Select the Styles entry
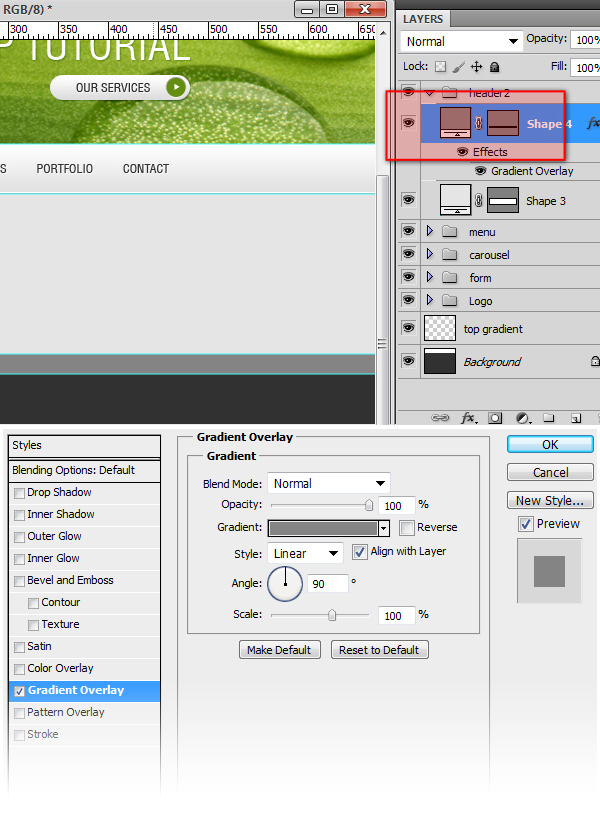This screenshot has height=840, width=600. pos(85,446)
